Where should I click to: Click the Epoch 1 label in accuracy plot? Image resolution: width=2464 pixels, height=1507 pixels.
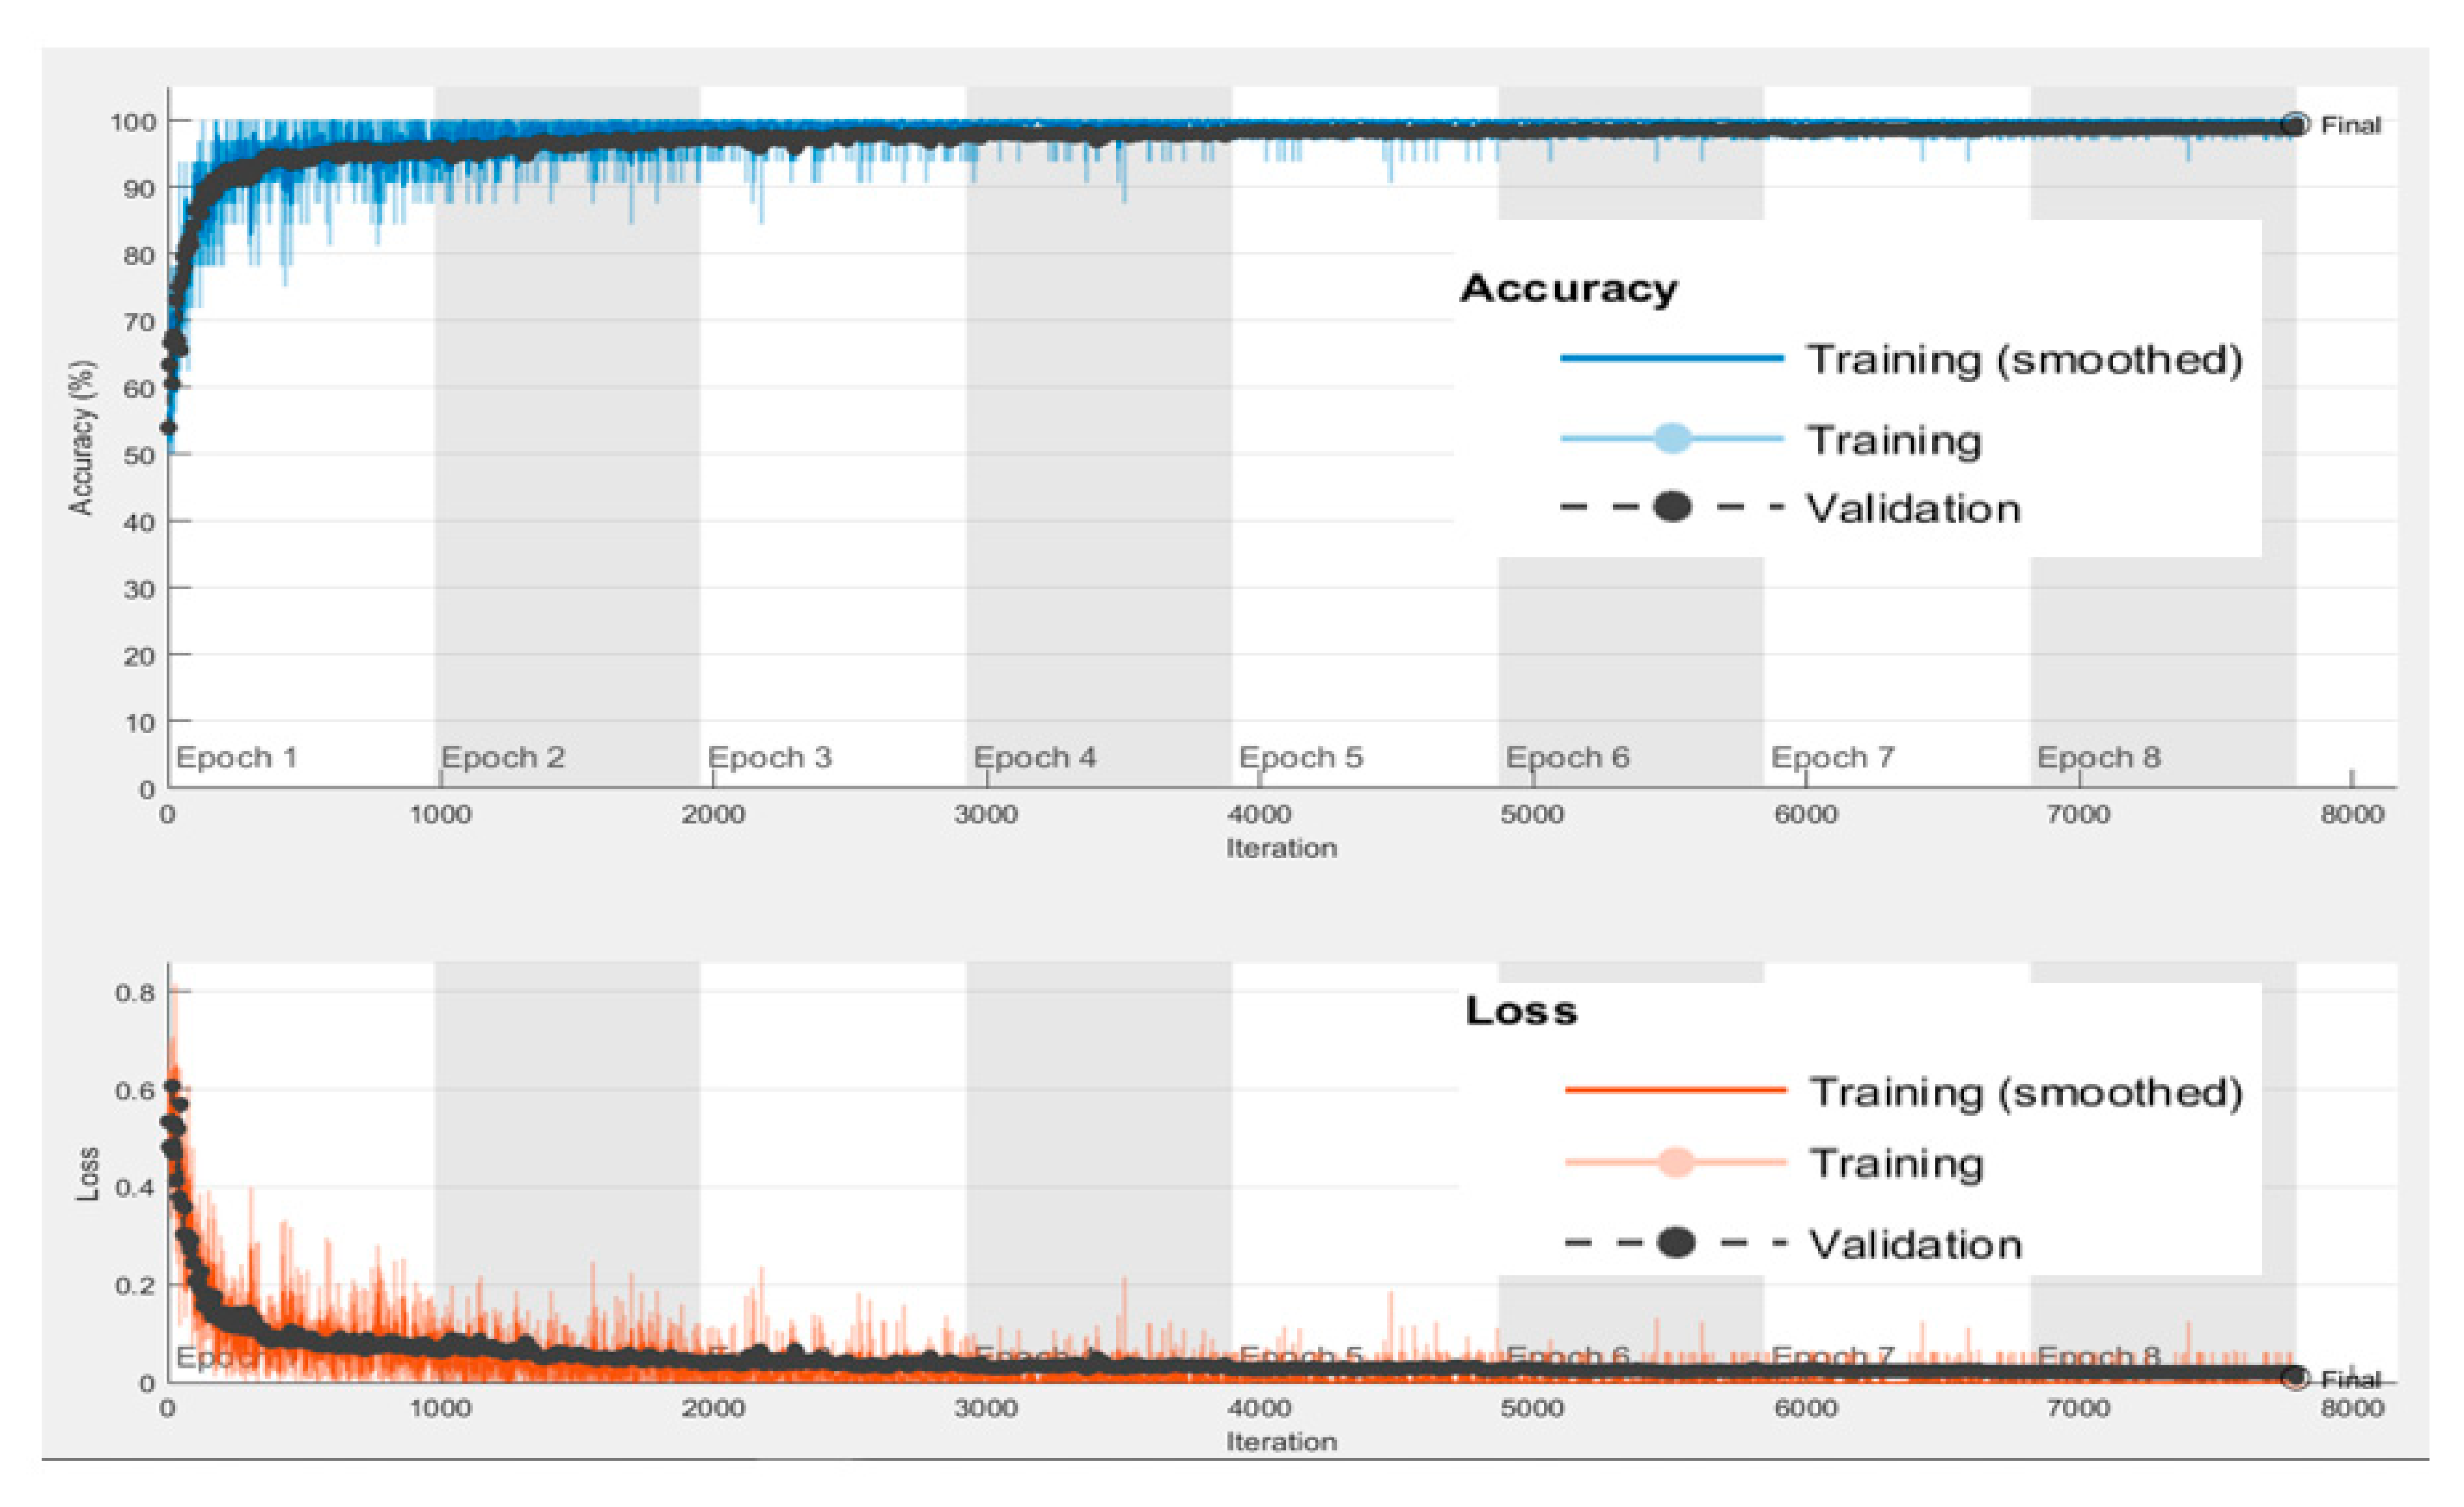(237, 757)
